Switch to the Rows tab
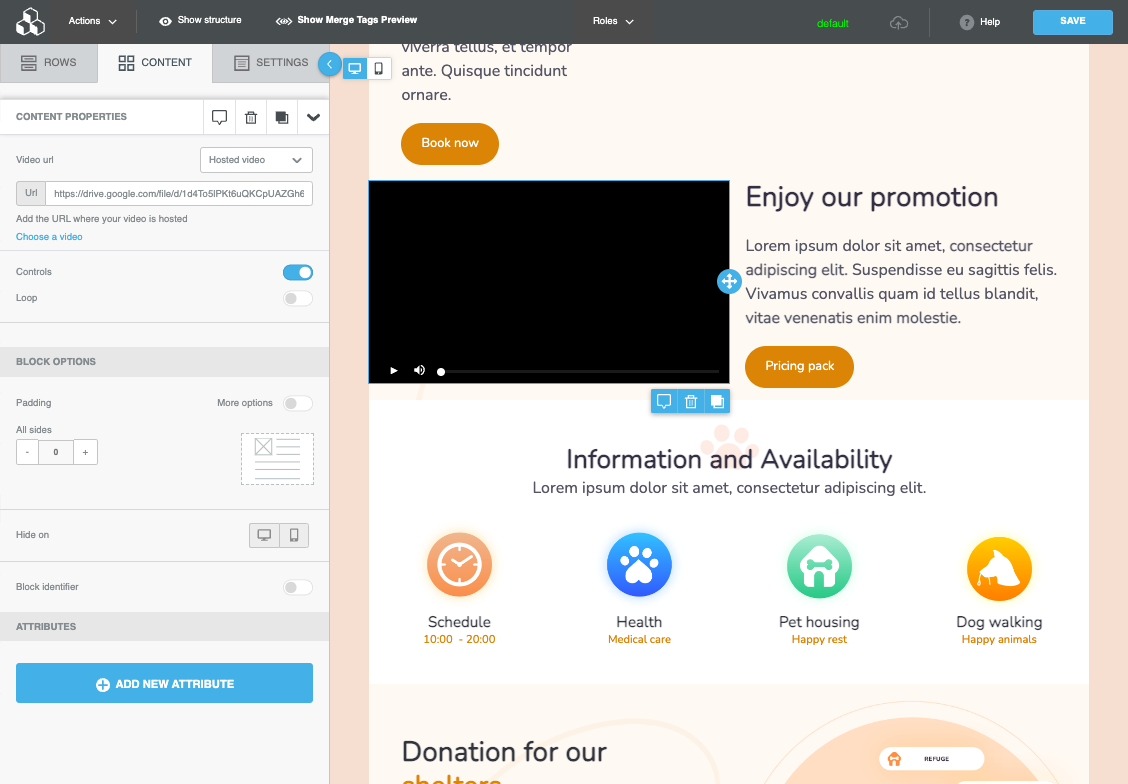Viewport: 1128px width, 784px height. tap(49, 62)
